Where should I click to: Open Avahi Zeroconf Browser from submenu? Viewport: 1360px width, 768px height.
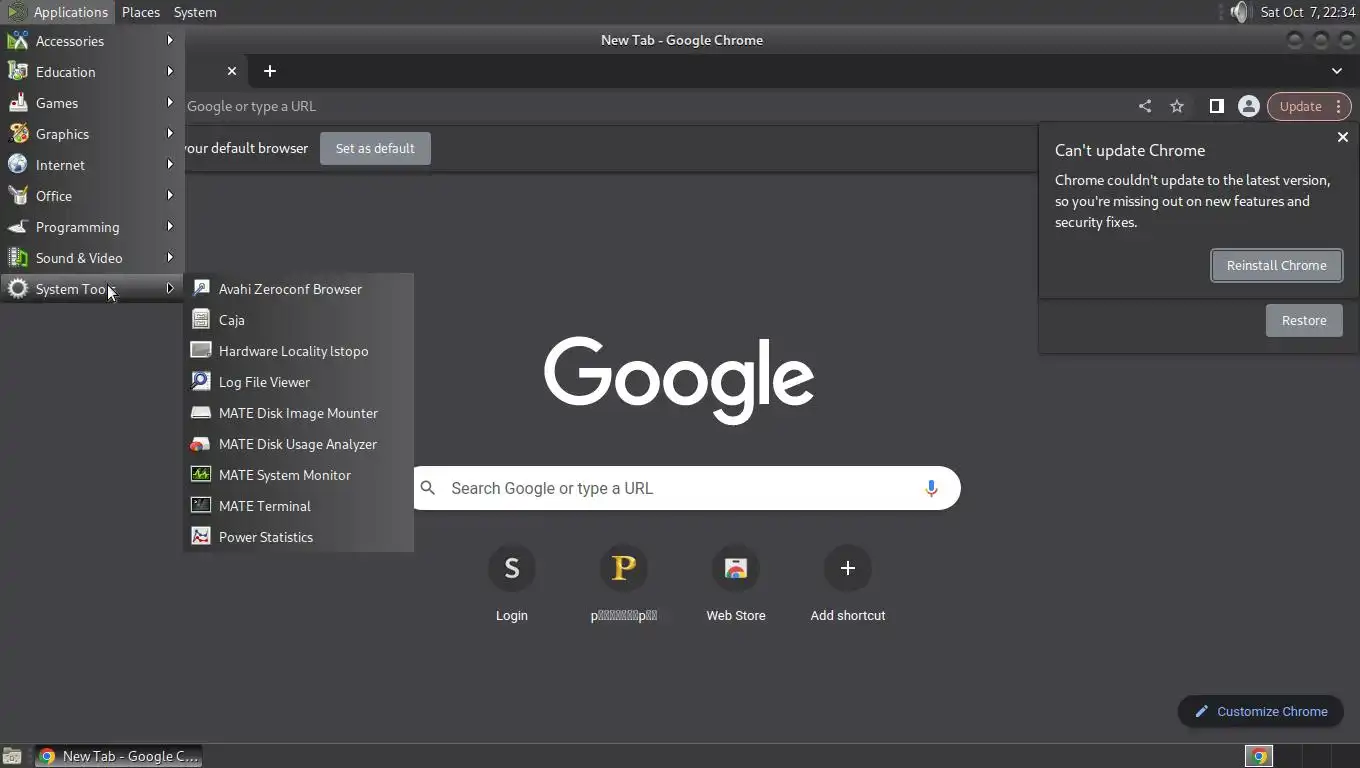(x=298, y=289)
